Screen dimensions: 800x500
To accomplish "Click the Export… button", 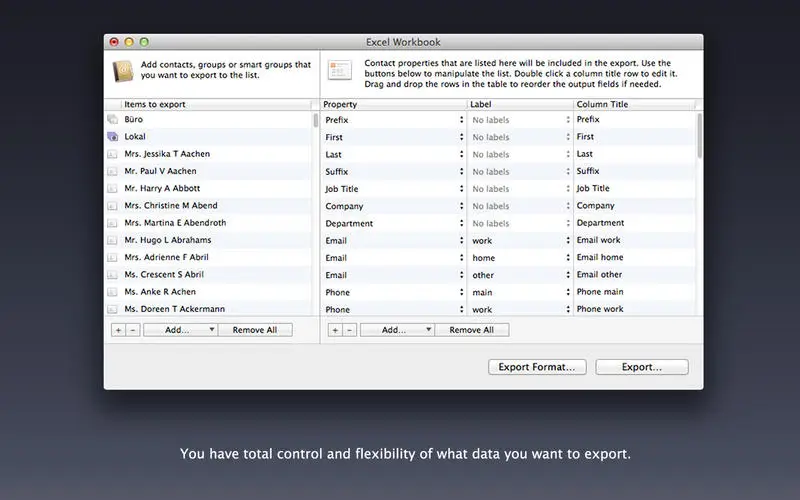I will click(642, 367).
